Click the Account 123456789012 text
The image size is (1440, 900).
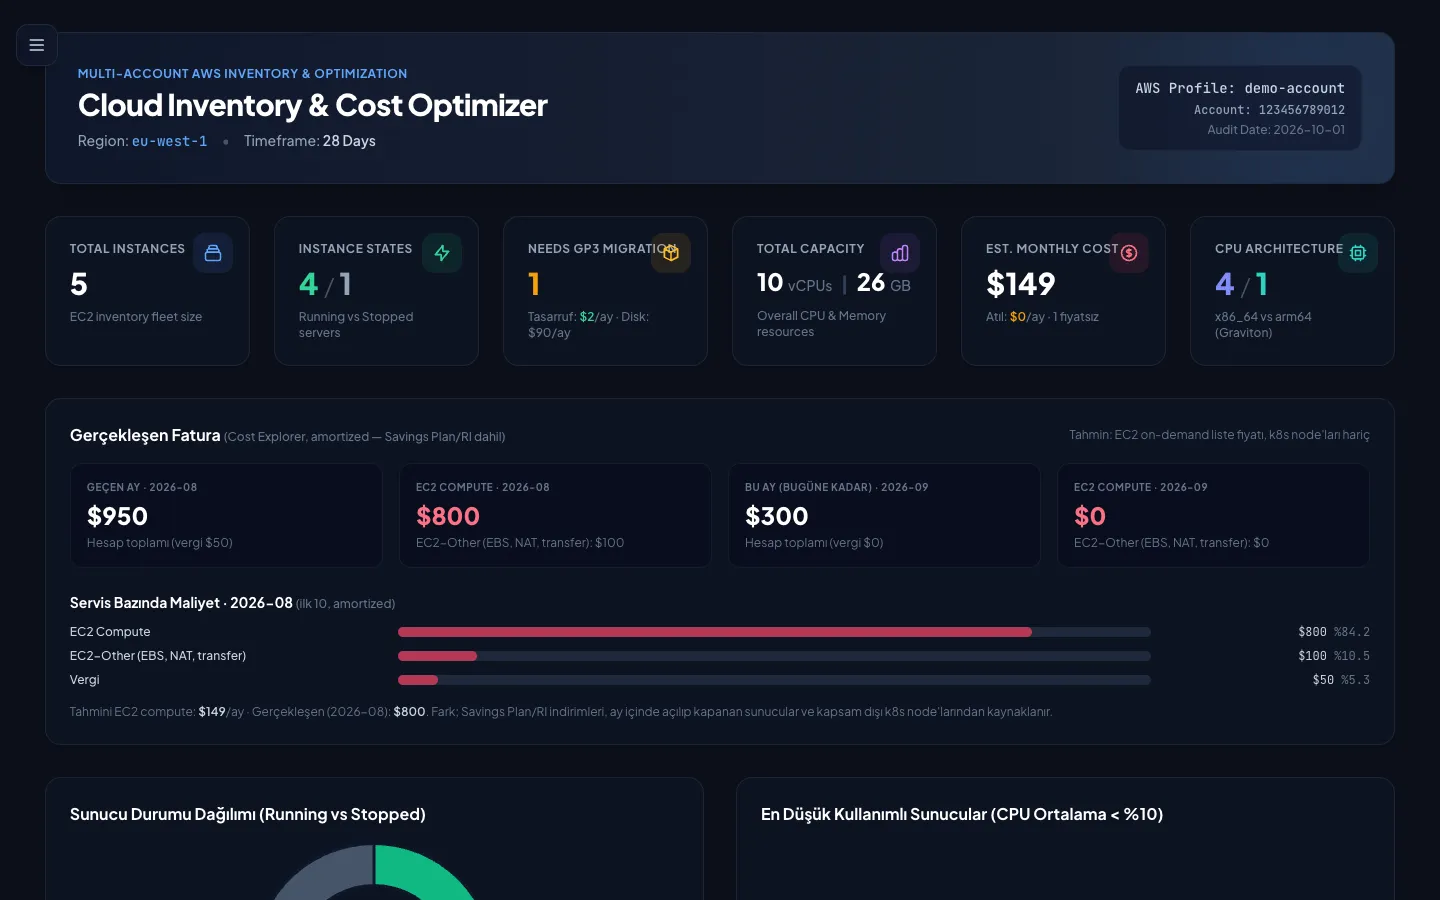pos(1269,110)
